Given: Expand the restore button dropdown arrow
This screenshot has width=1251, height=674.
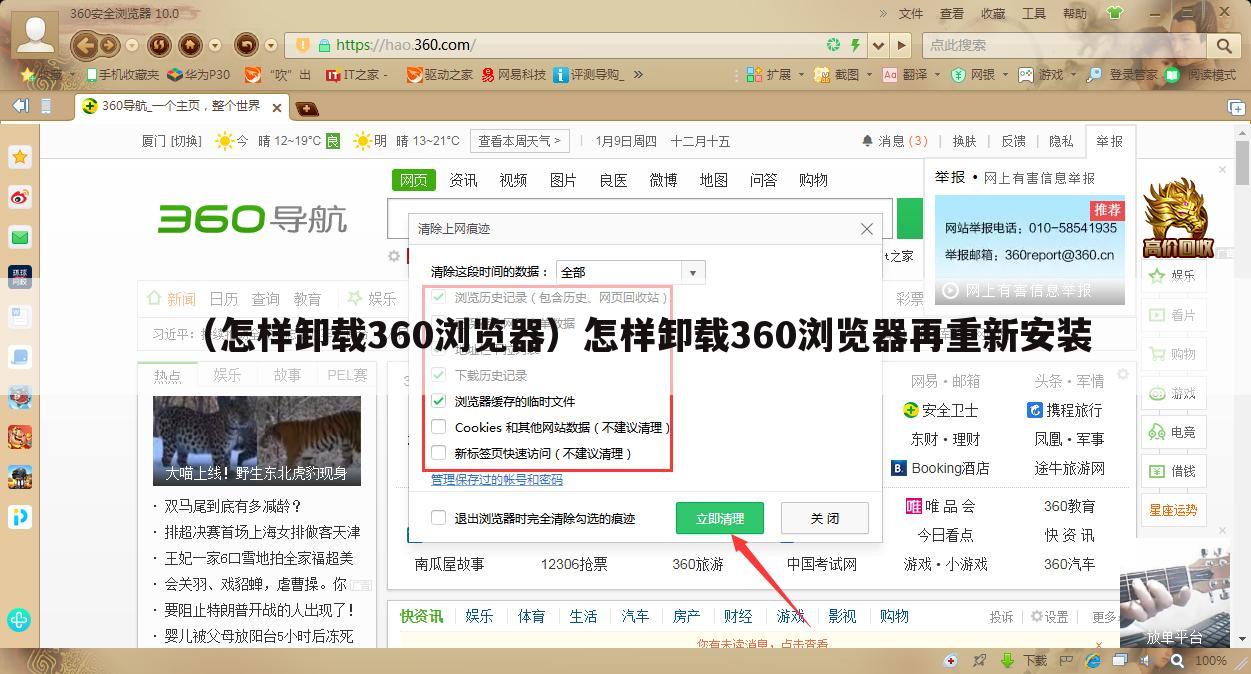Looking at the screenshot, I should [x=271, y=45].
